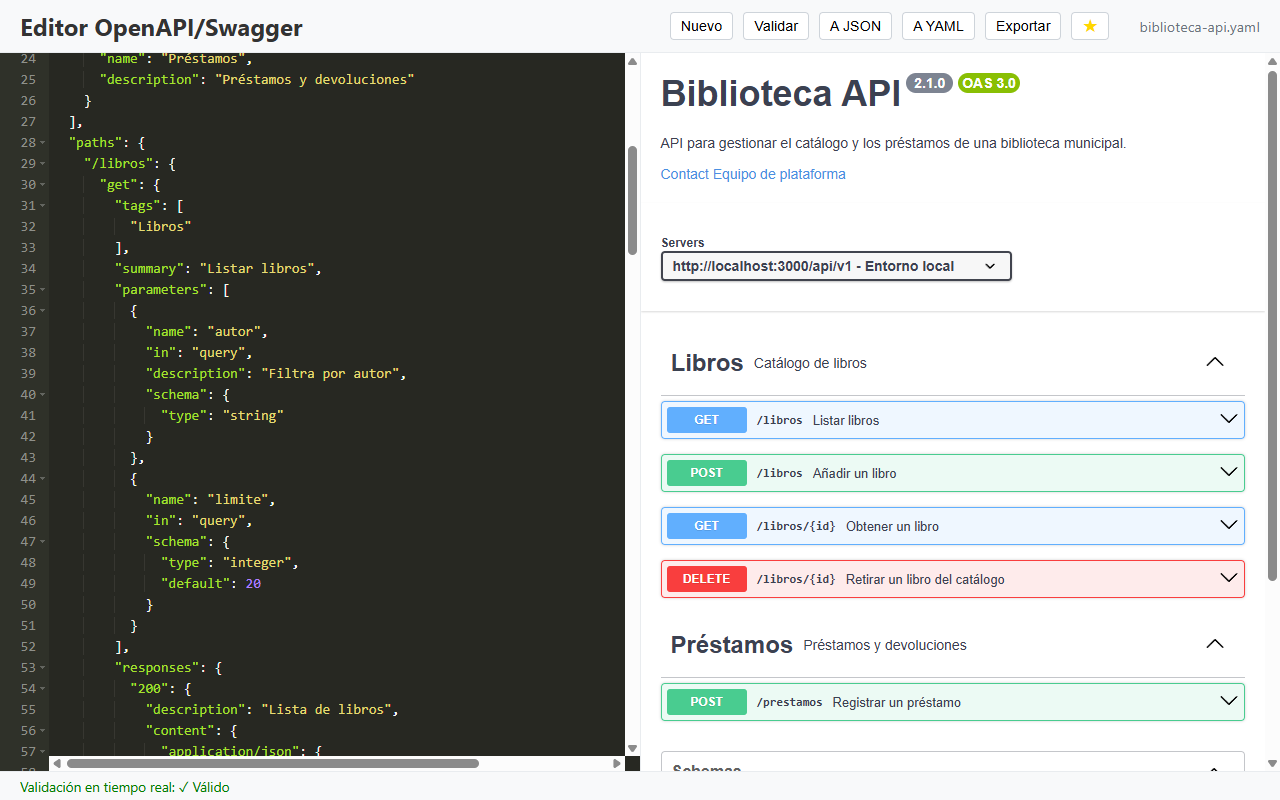Collapse the "tags" array on line 31

pyautogui.click(x=43, y=206)
